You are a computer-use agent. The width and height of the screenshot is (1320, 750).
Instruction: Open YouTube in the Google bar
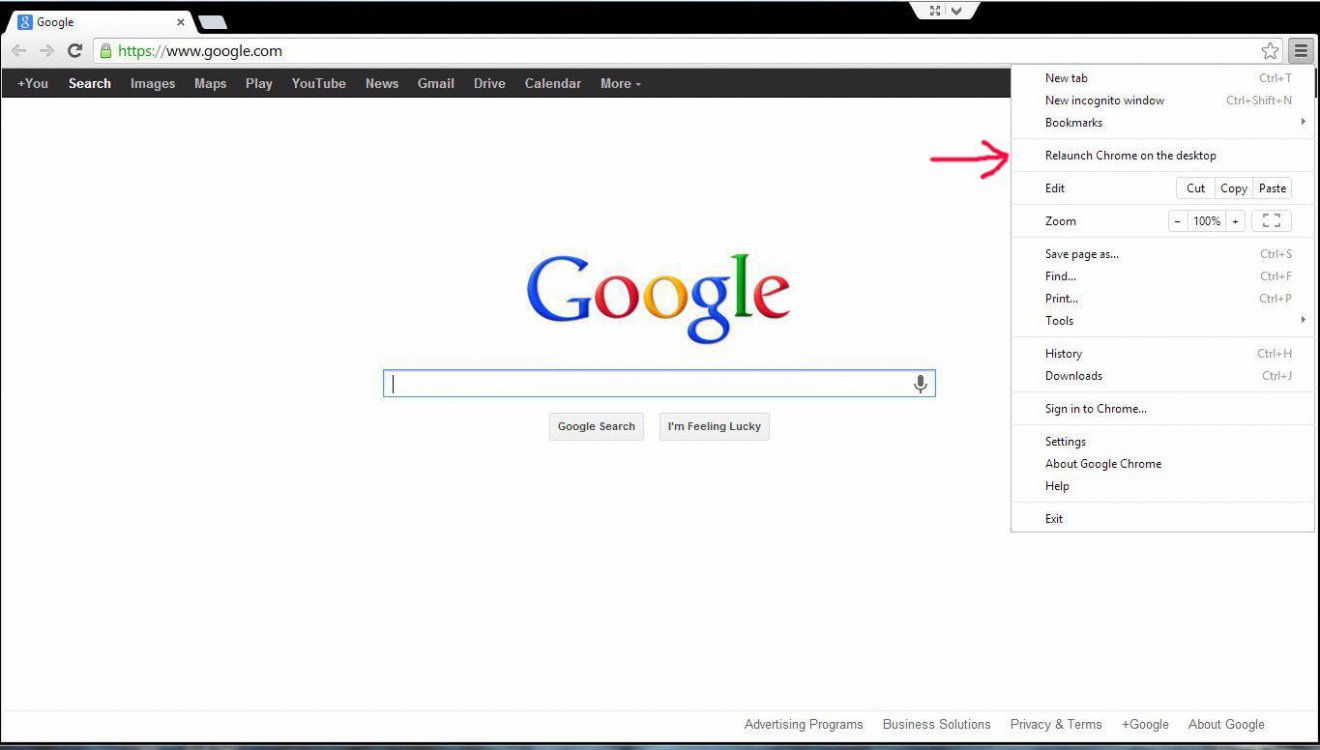[x=319, y=84]
